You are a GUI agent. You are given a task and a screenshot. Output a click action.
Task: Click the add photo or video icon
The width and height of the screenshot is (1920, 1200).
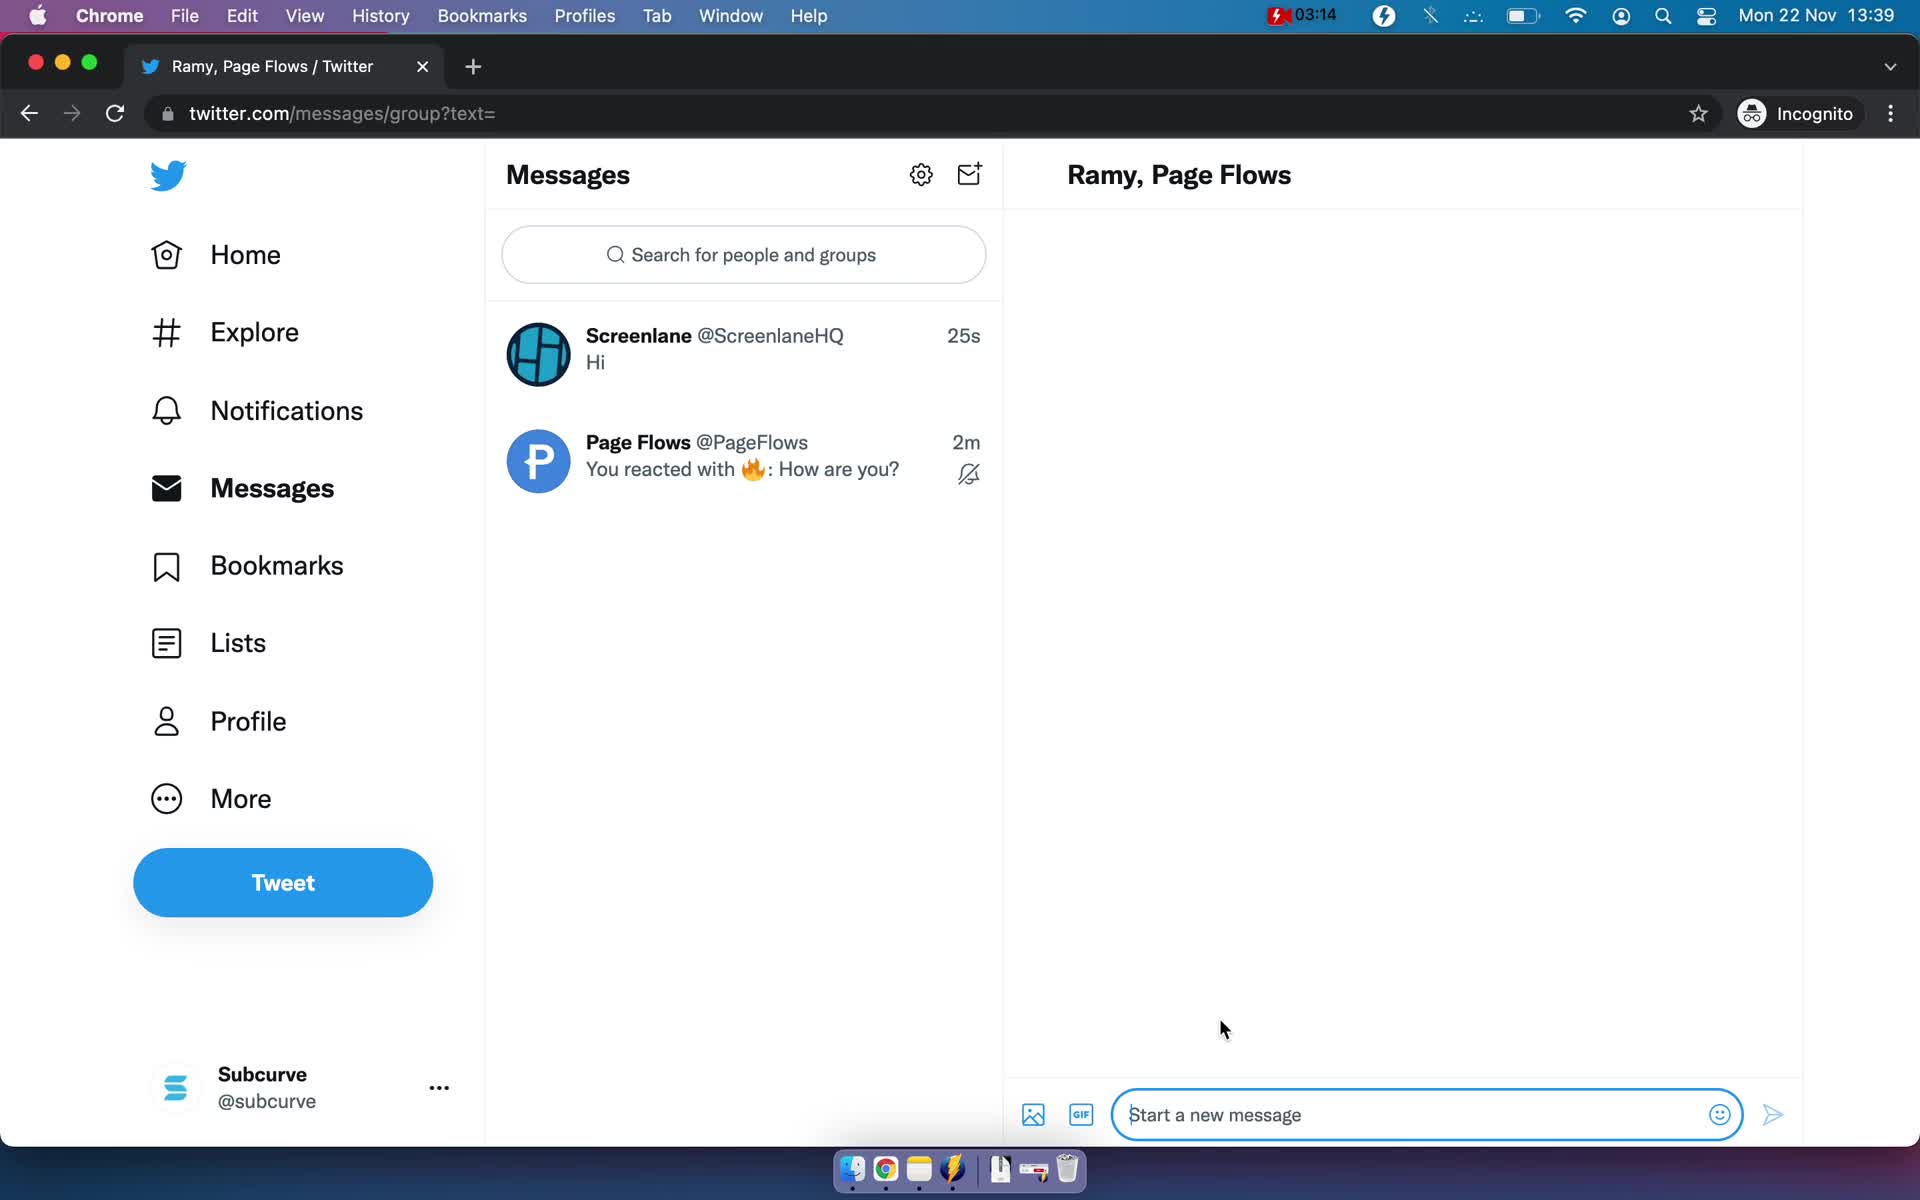1033,1115
